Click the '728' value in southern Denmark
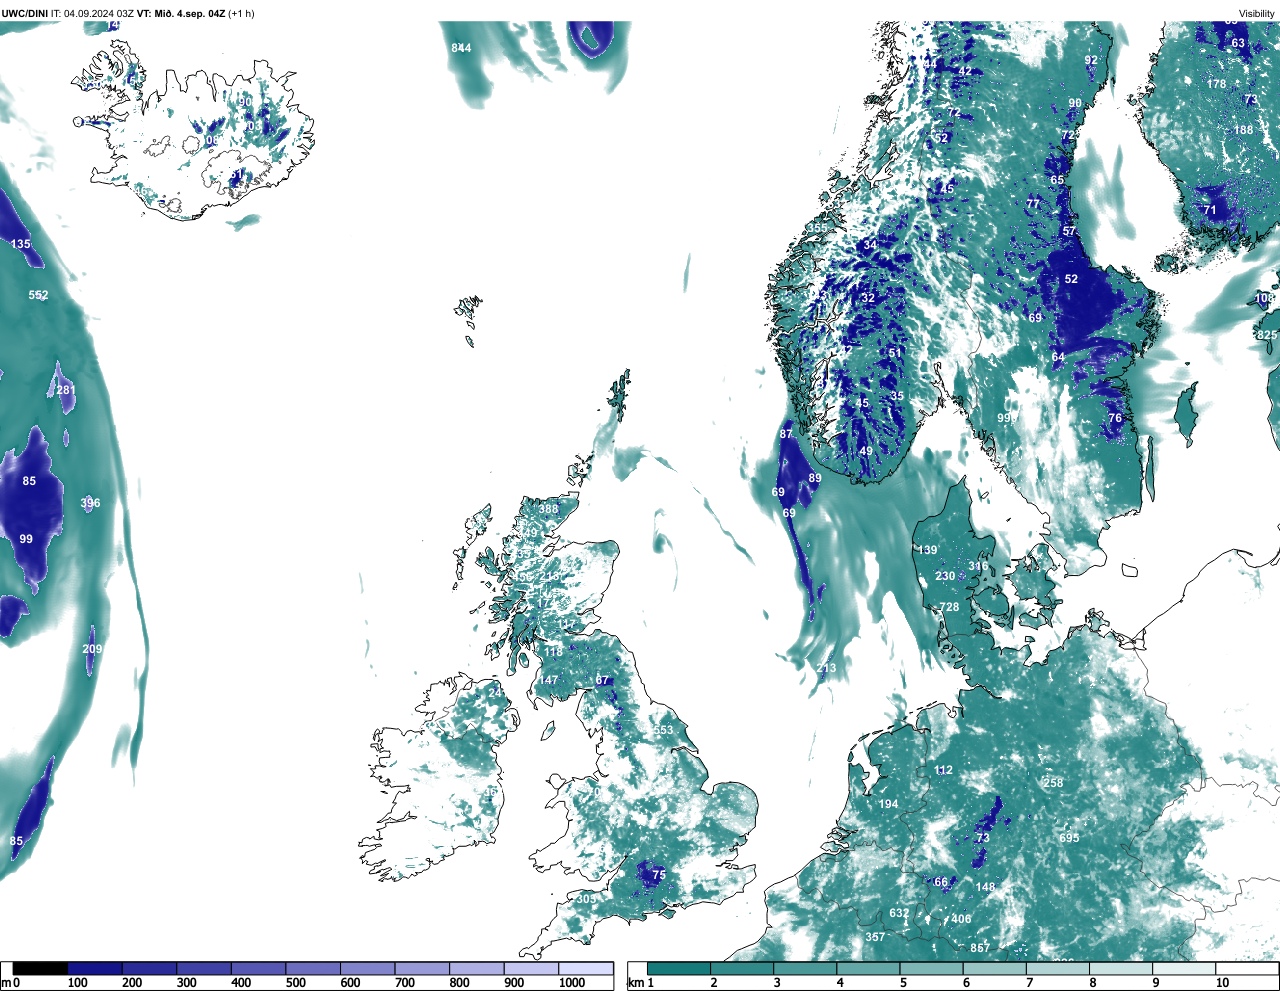1280x991 pixels. 949,607
